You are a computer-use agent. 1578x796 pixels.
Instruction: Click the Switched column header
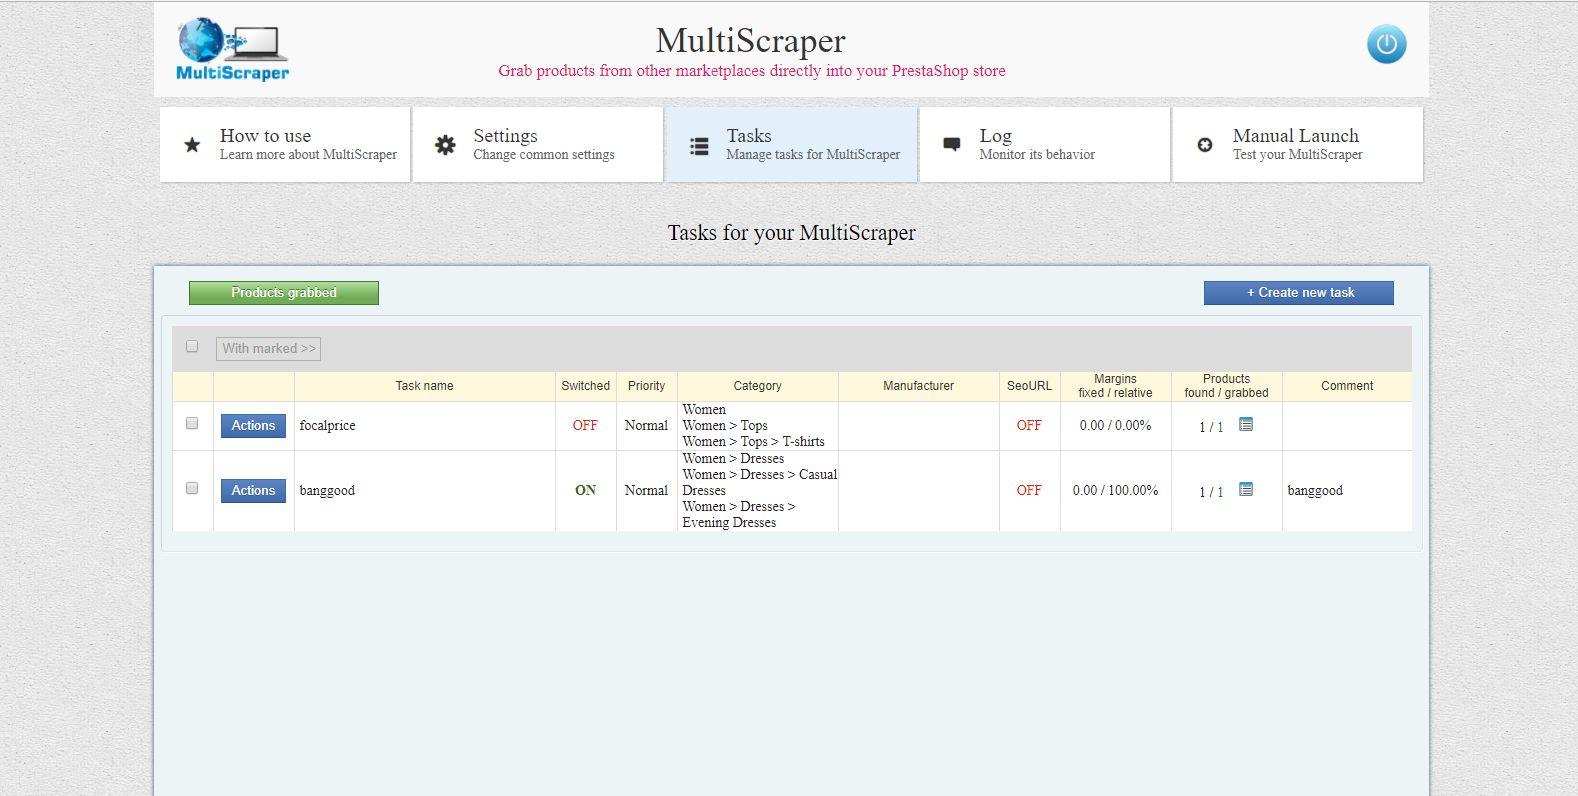(x=585, y=386)
